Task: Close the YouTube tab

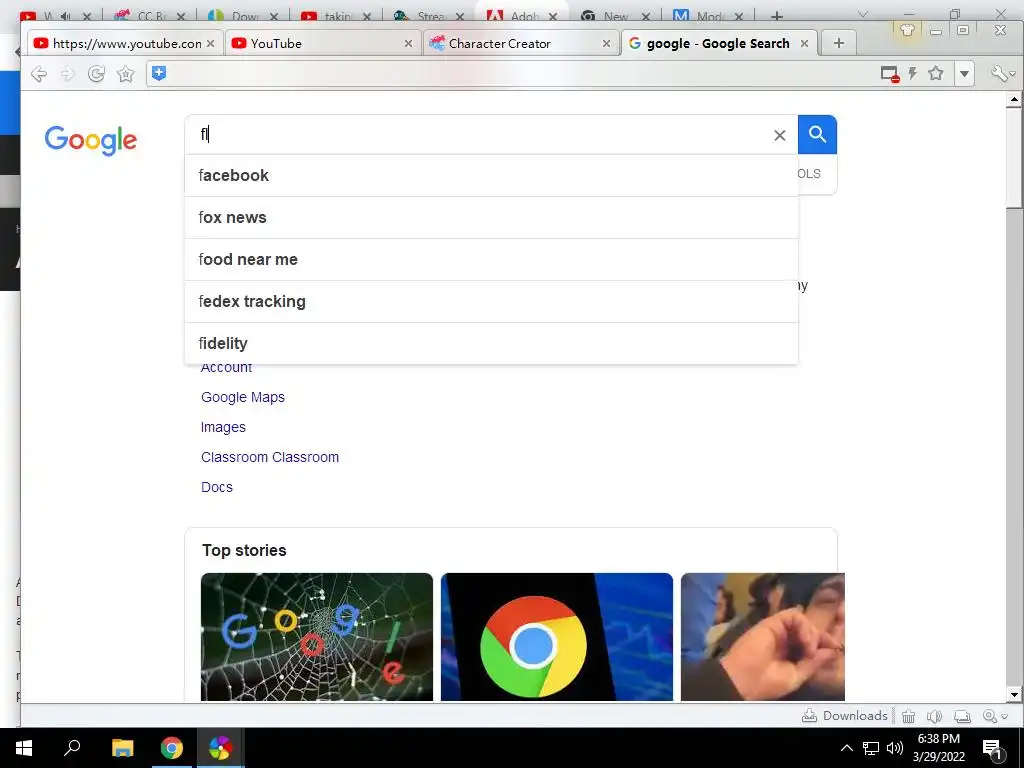Action: [408, 43]
